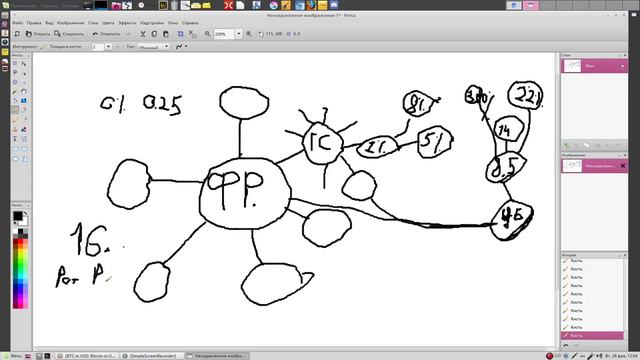Select the Recolor tool
Image resolution: width=640 pixels, height=360 pixels.
click(x=24, y=129)
